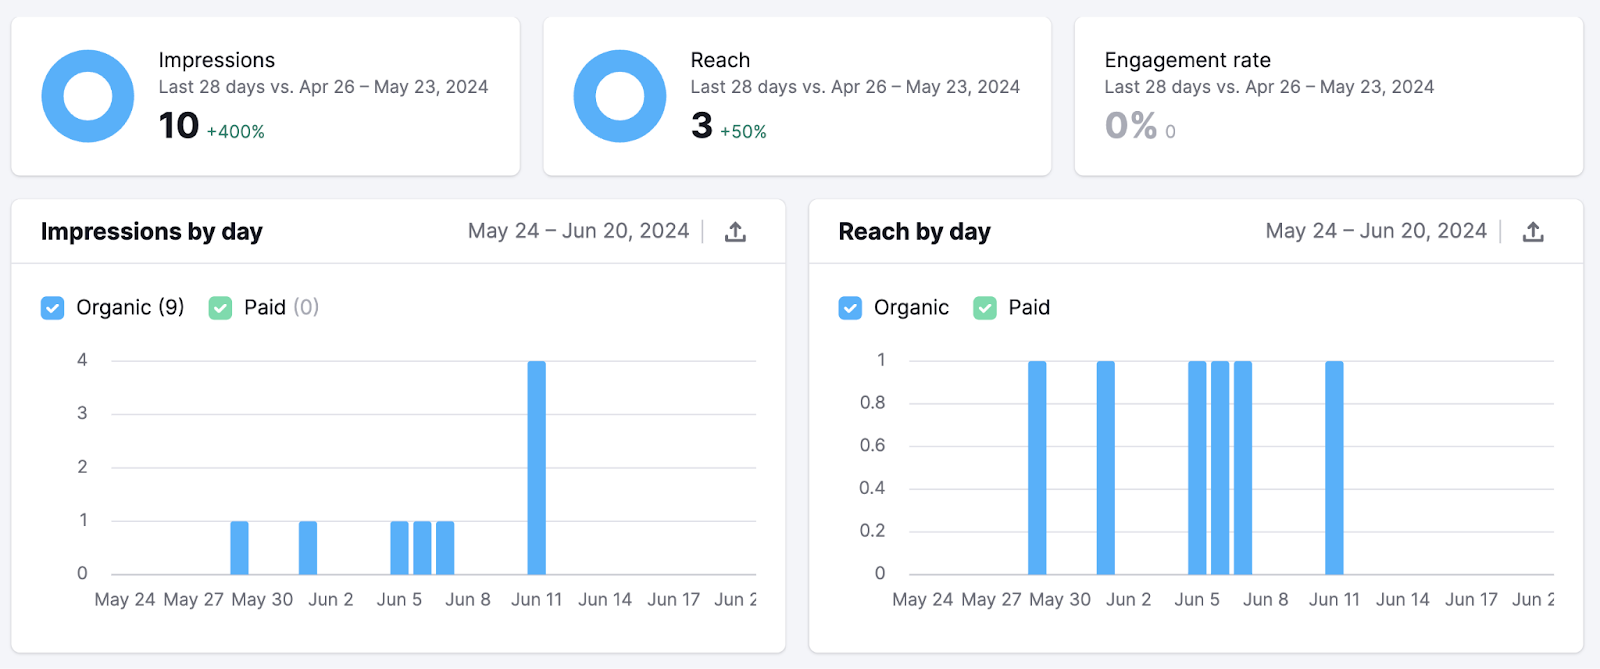Screen dimensions: 1600x669
Task: Click the first bar in Reach by day chart
Action: click(x=1037, y=468)
